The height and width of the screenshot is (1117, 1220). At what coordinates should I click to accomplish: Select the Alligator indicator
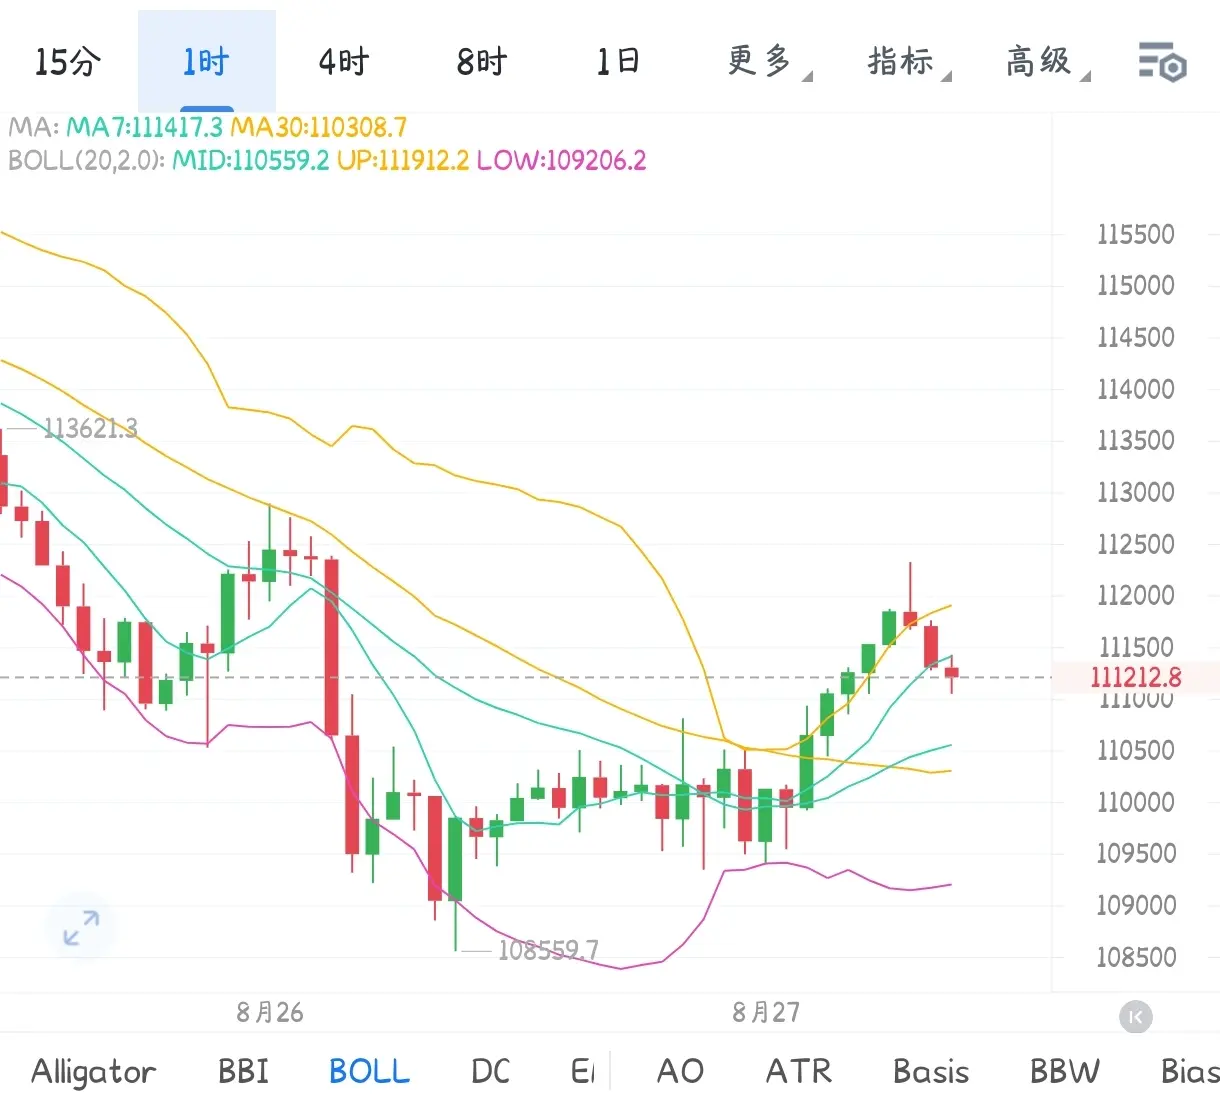94,1072
